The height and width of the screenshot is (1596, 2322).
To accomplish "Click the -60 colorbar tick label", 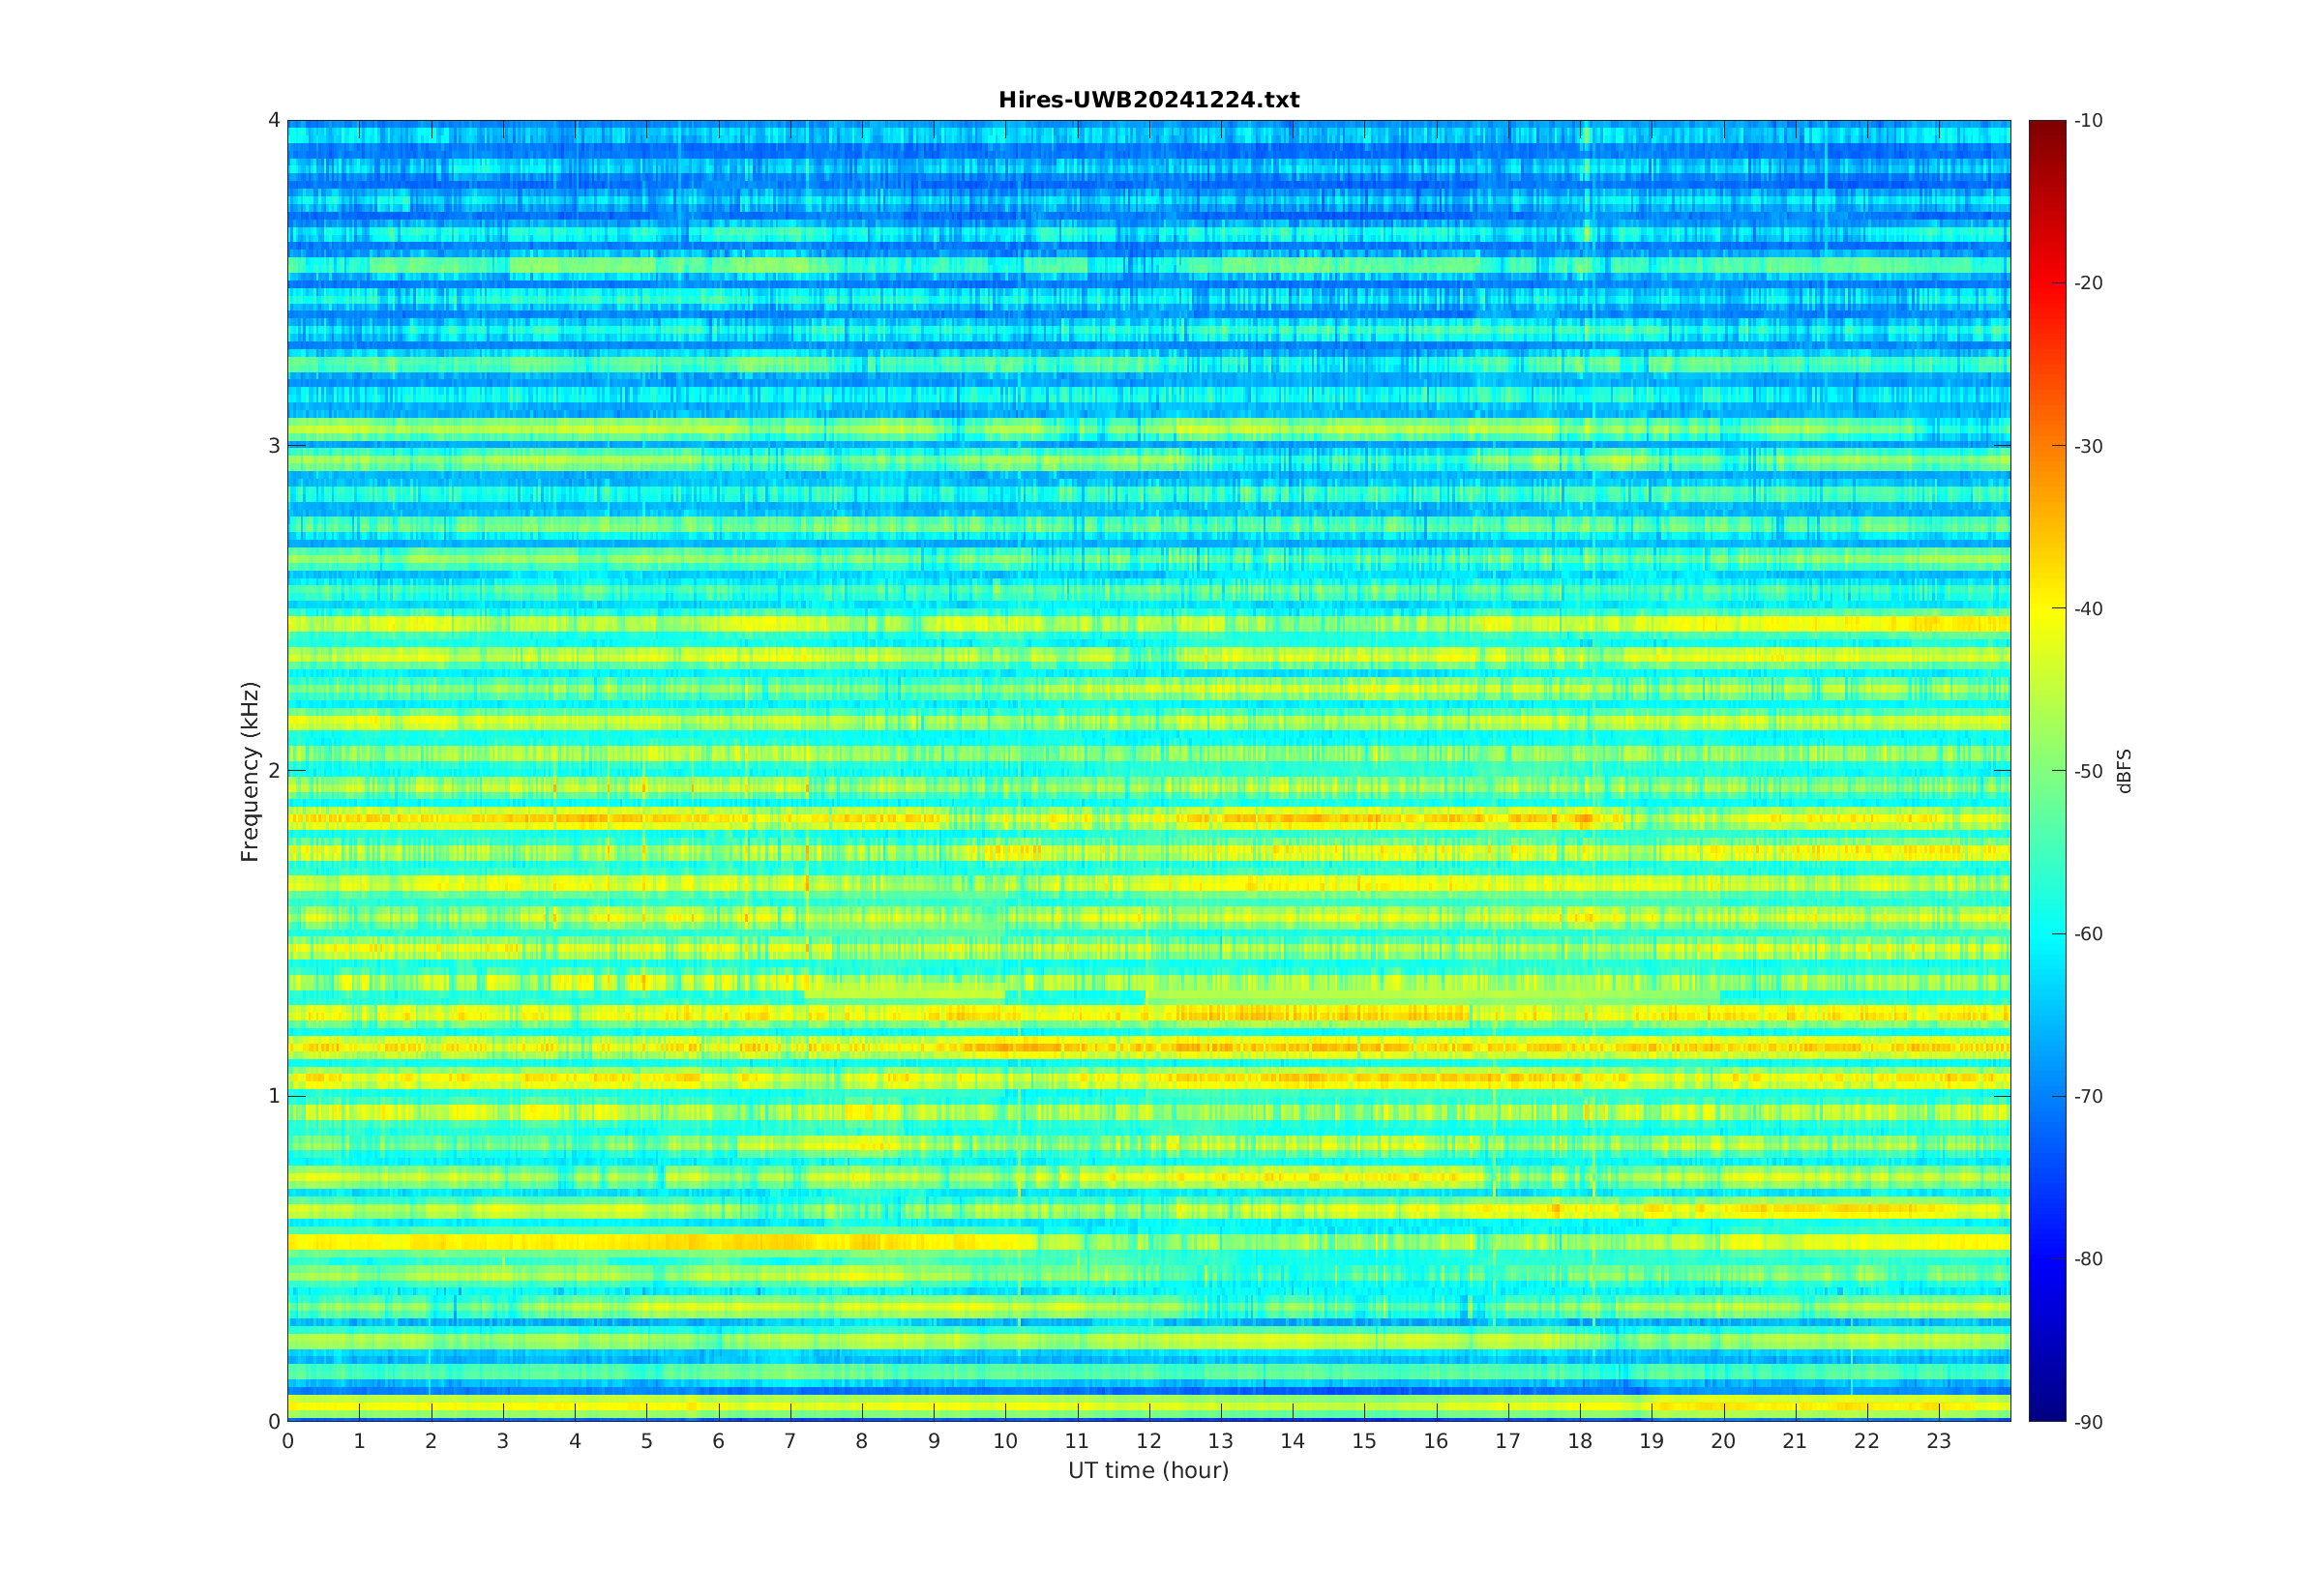I will point(2088,934).
